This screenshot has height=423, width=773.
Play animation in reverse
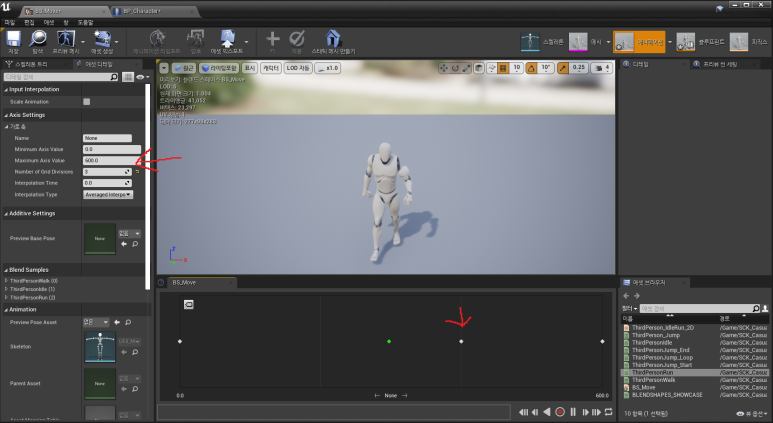coord(547,412)
